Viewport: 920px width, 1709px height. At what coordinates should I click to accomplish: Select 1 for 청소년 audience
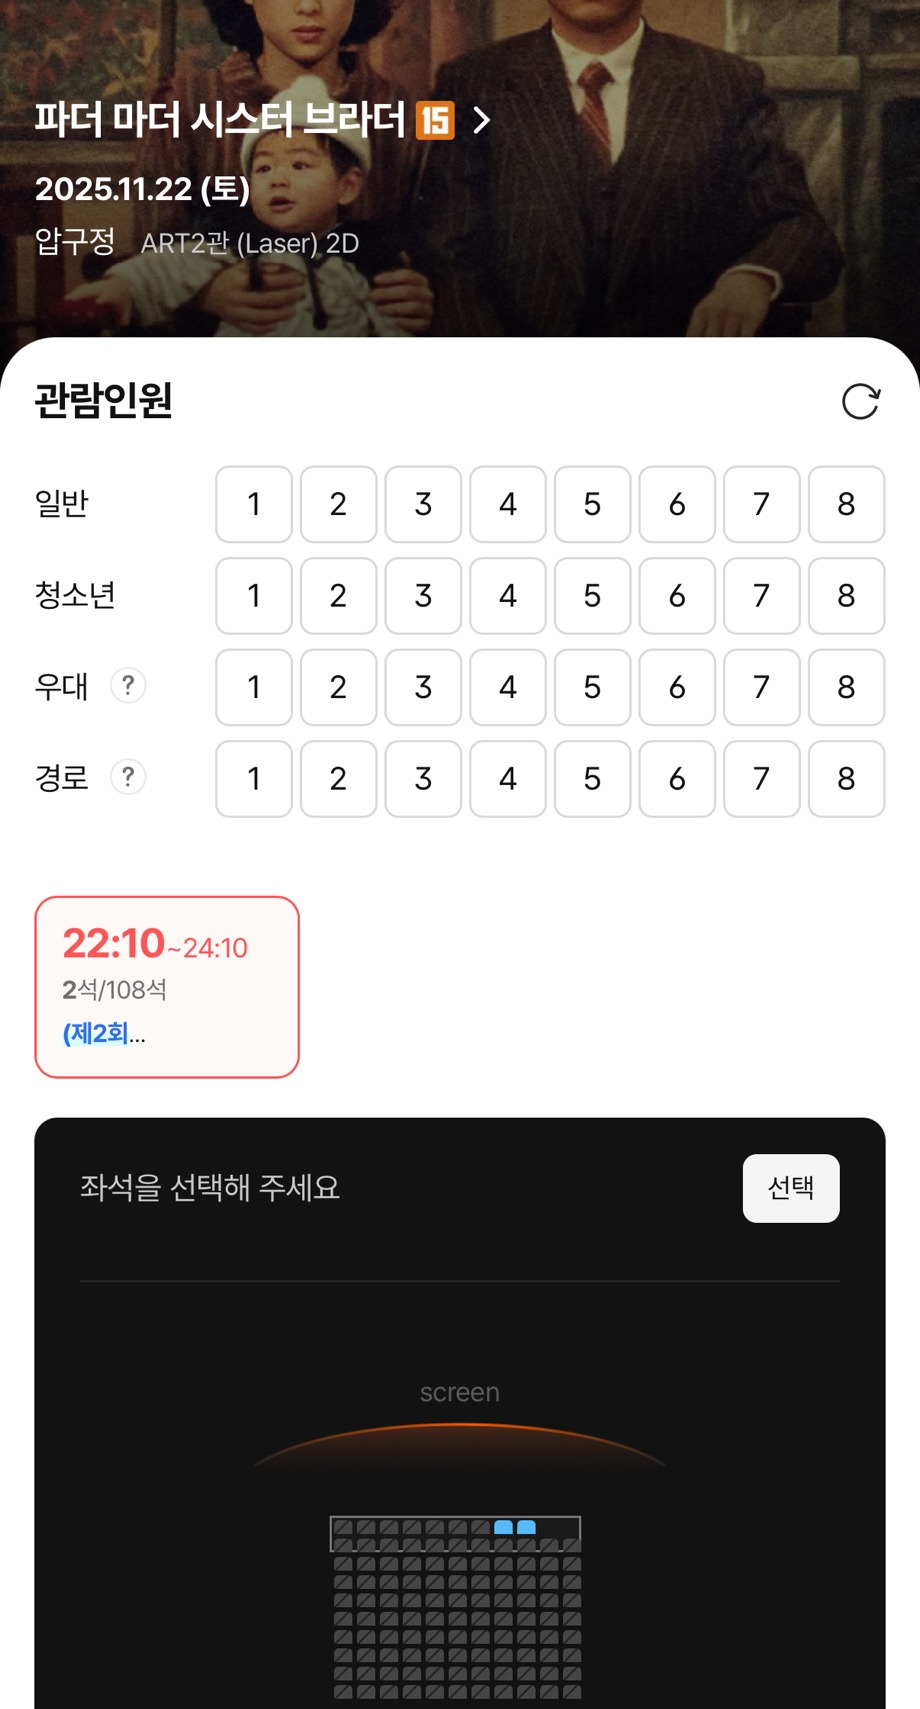[254, 596]
